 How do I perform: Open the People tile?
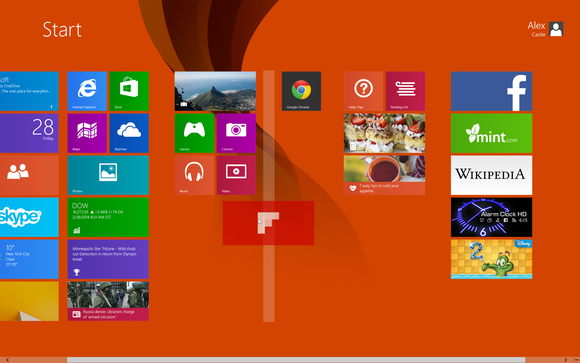pyautogui.click(x=29, y=175)
